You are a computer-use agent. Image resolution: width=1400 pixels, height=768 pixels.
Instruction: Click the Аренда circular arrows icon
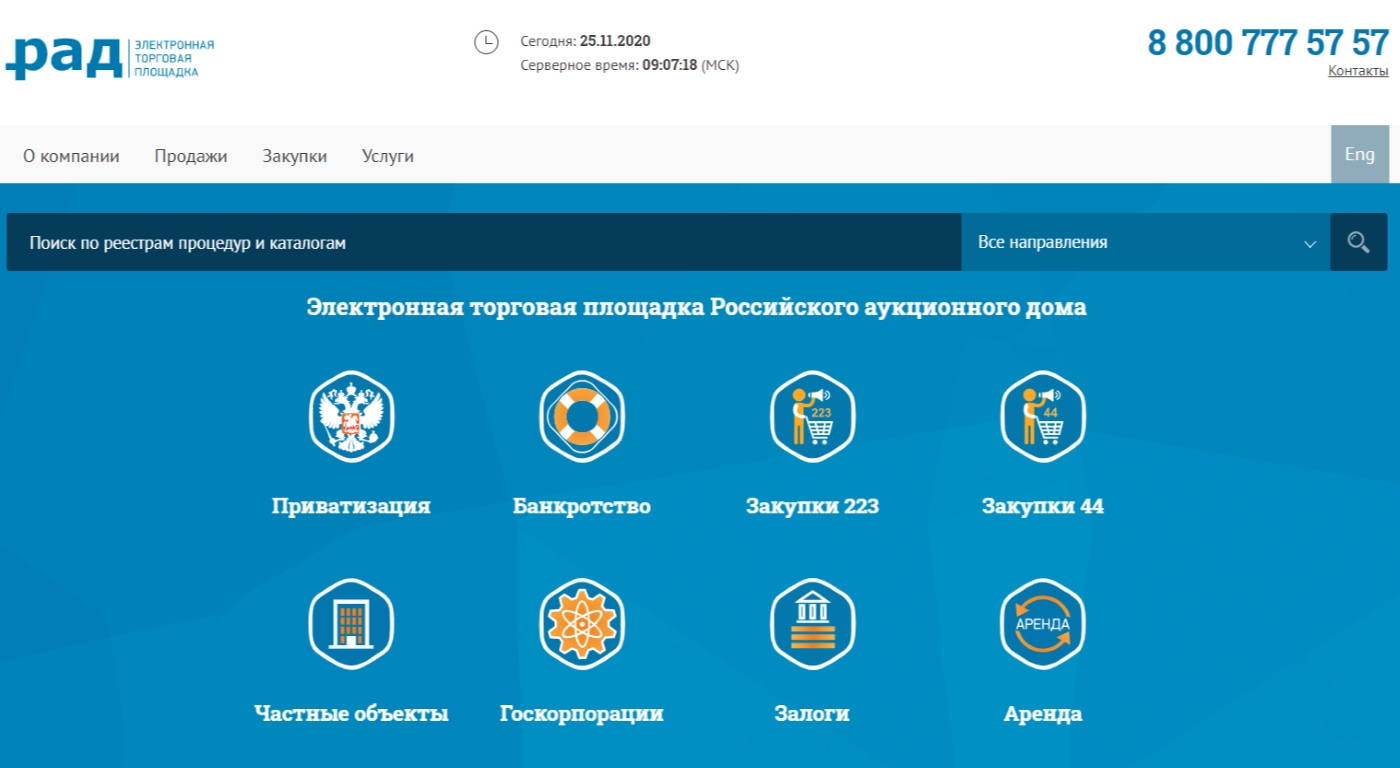click(1043, 621)
